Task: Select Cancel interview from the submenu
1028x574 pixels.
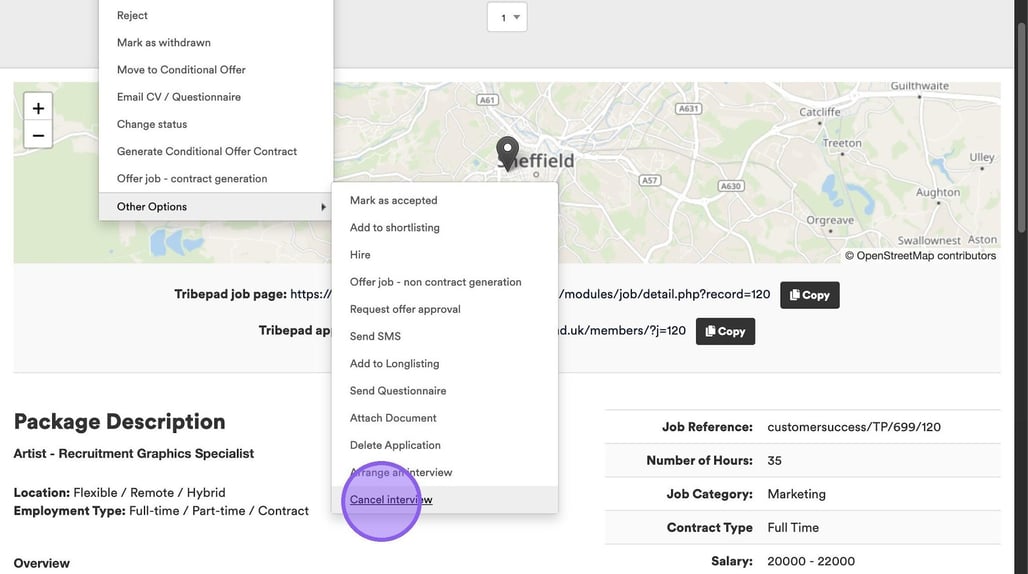Action: pos(391,500)
